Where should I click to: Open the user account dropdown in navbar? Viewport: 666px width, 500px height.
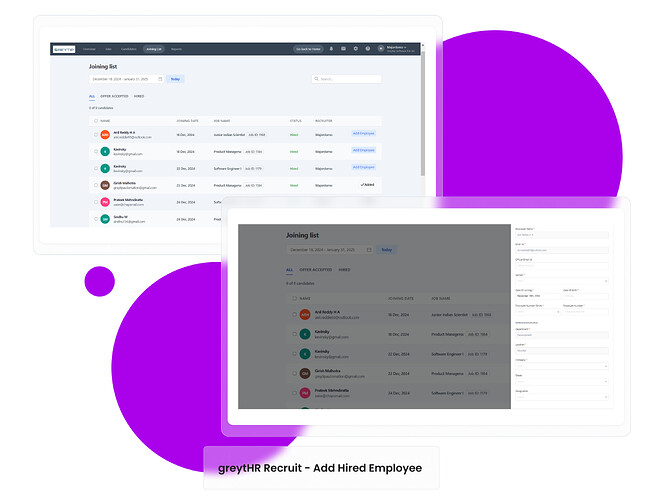coord(401,49)
